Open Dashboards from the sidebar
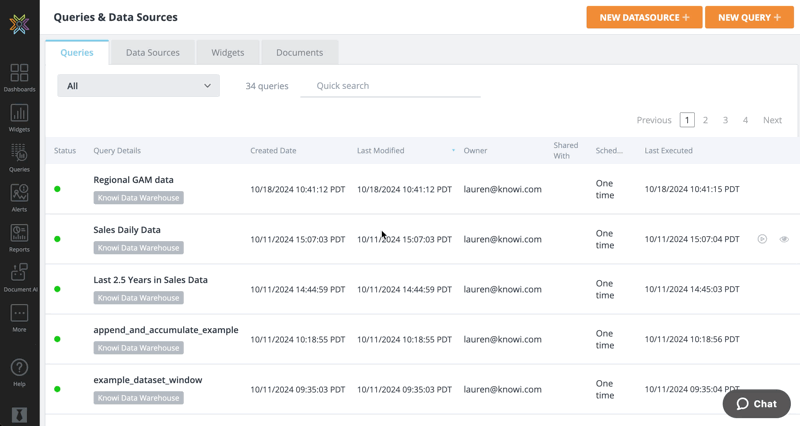800x426 pixels. coord(19,78)
